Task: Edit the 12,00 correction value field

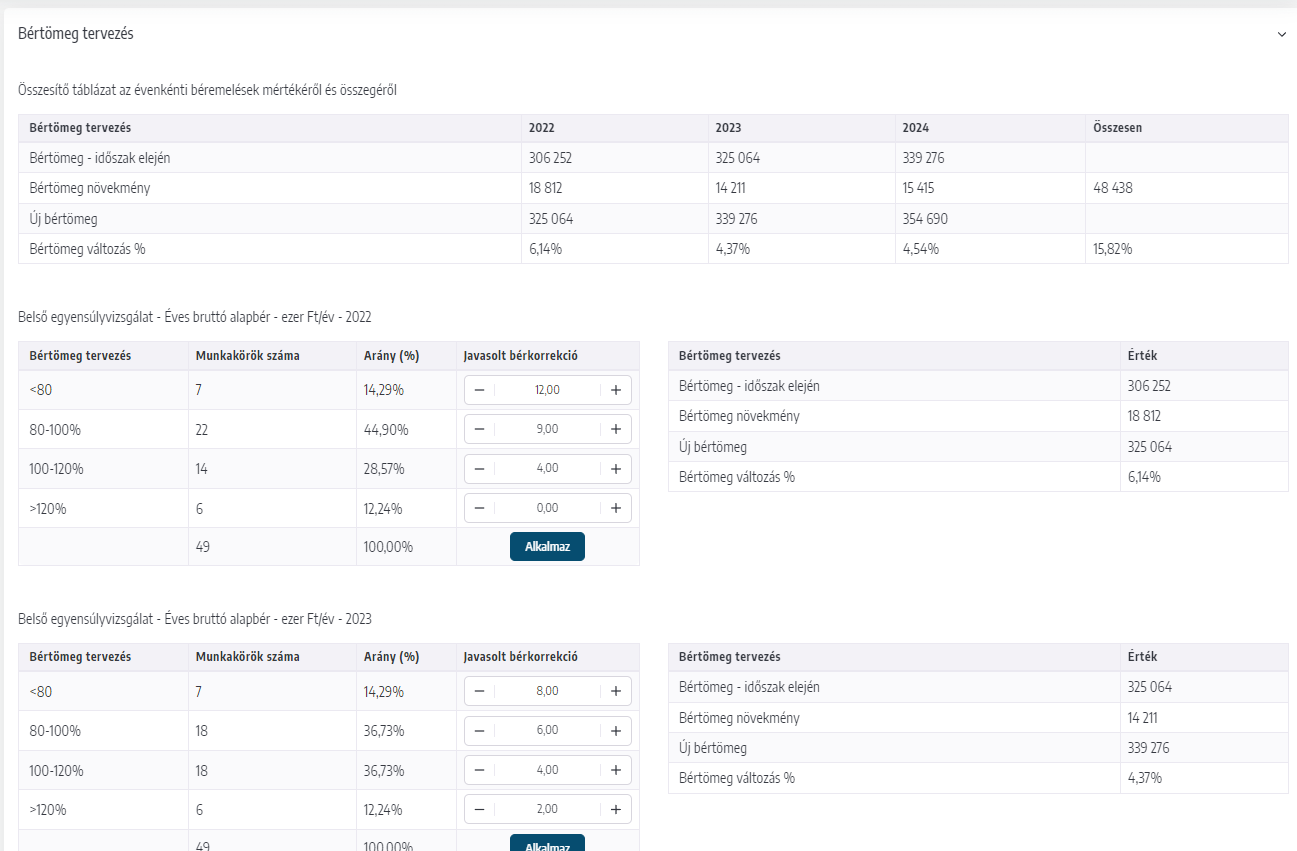Action: [x=547, y=390]
